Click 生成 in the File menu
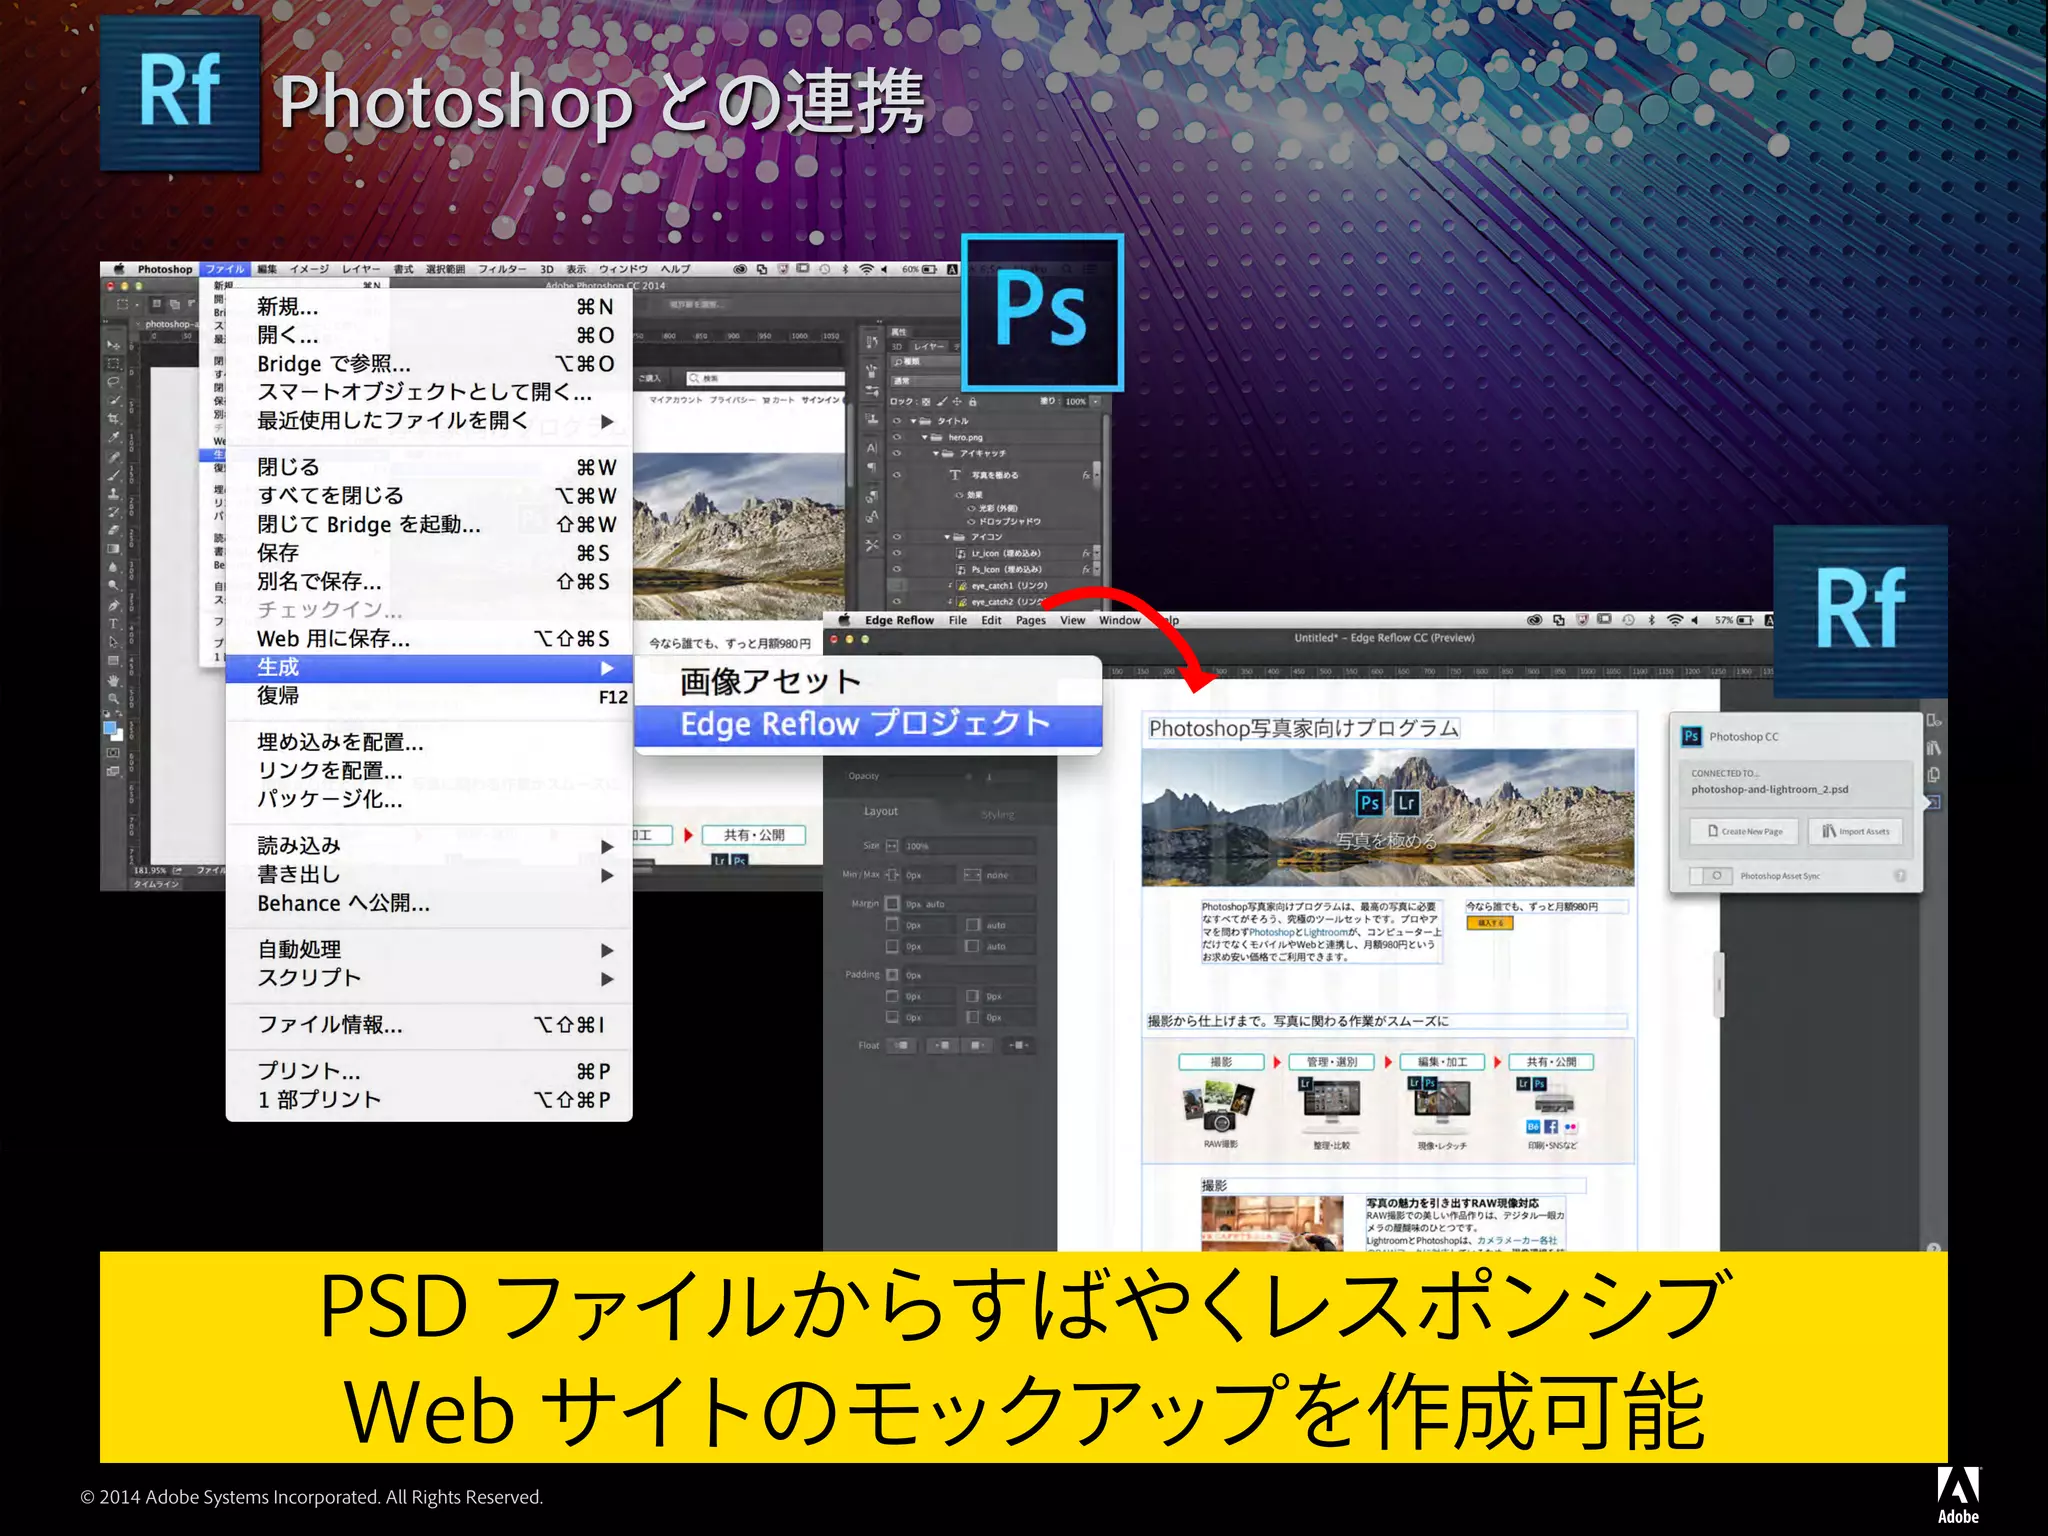 429,668
